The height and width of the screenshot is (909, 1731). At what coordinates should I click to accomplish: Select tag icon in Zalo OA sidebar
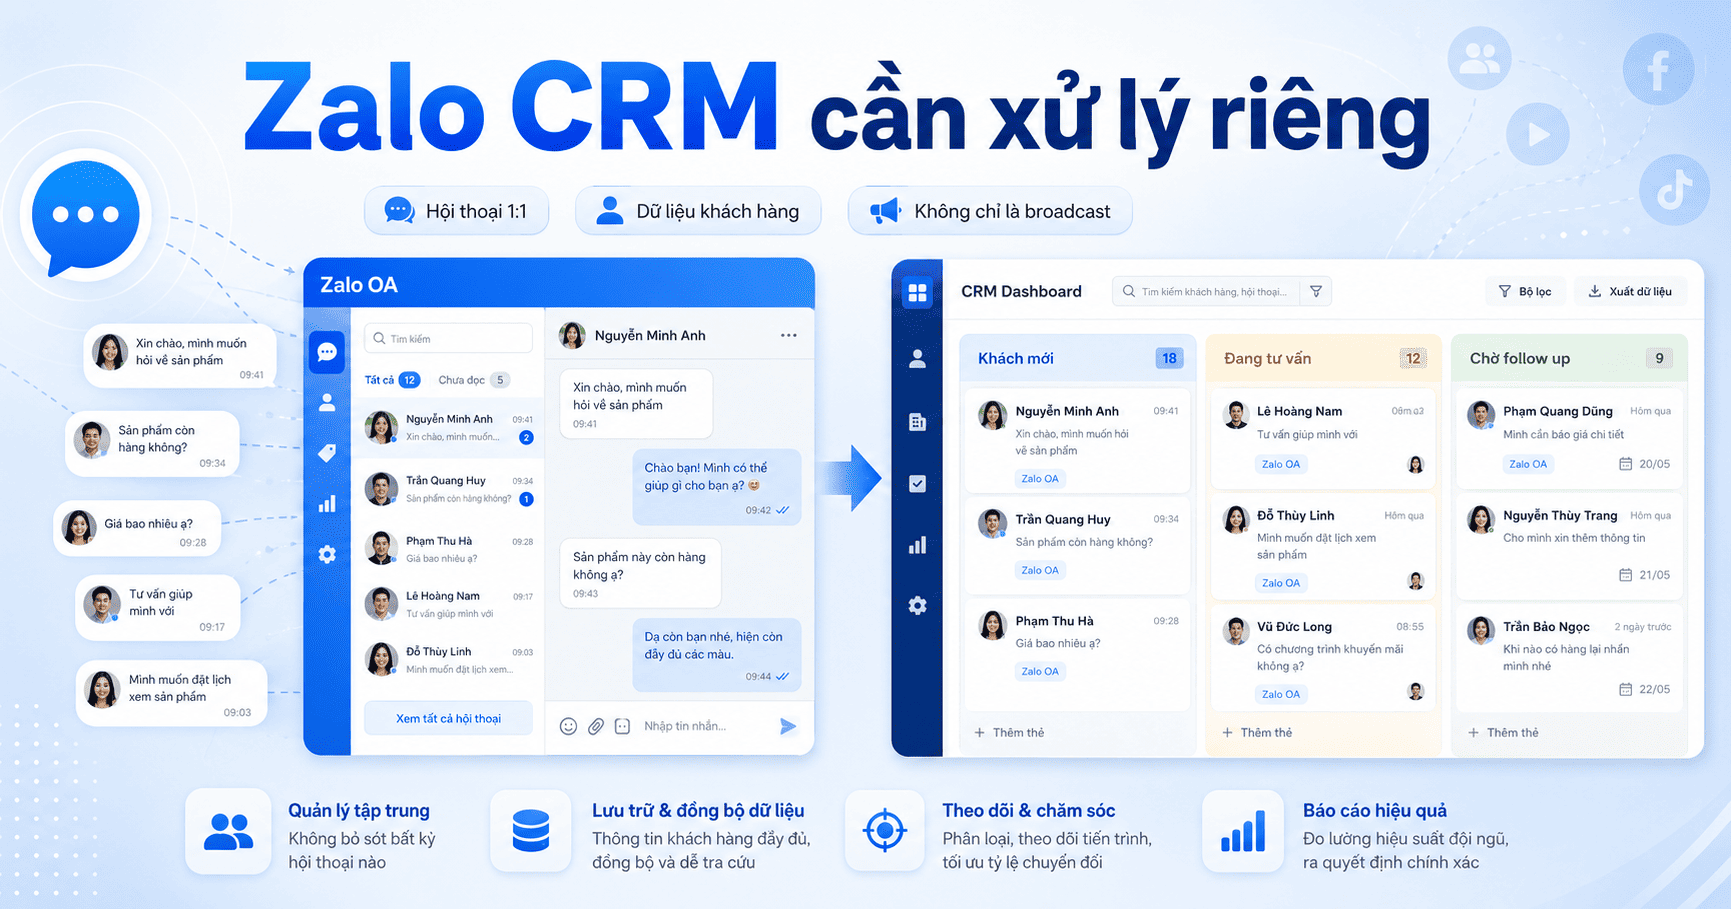(327, 453)
